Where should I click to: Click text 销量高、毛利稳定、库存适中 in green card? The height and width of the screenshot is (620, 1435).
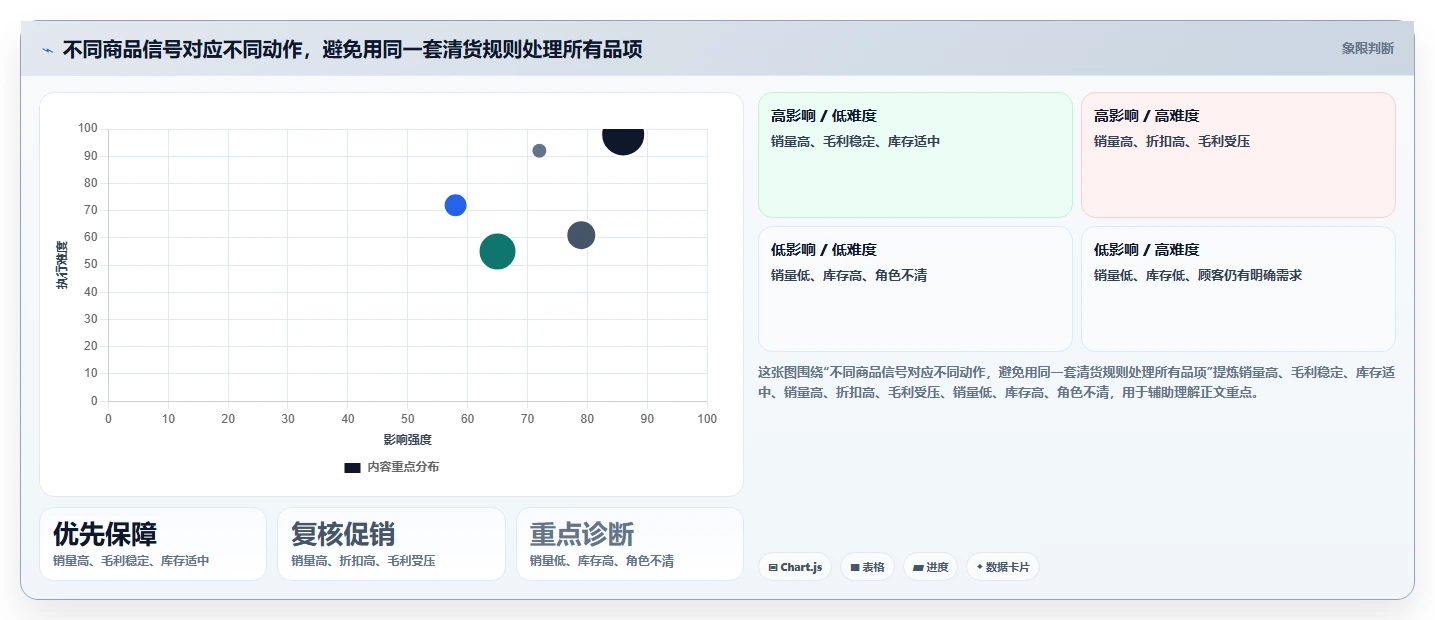tap(855, 142)
